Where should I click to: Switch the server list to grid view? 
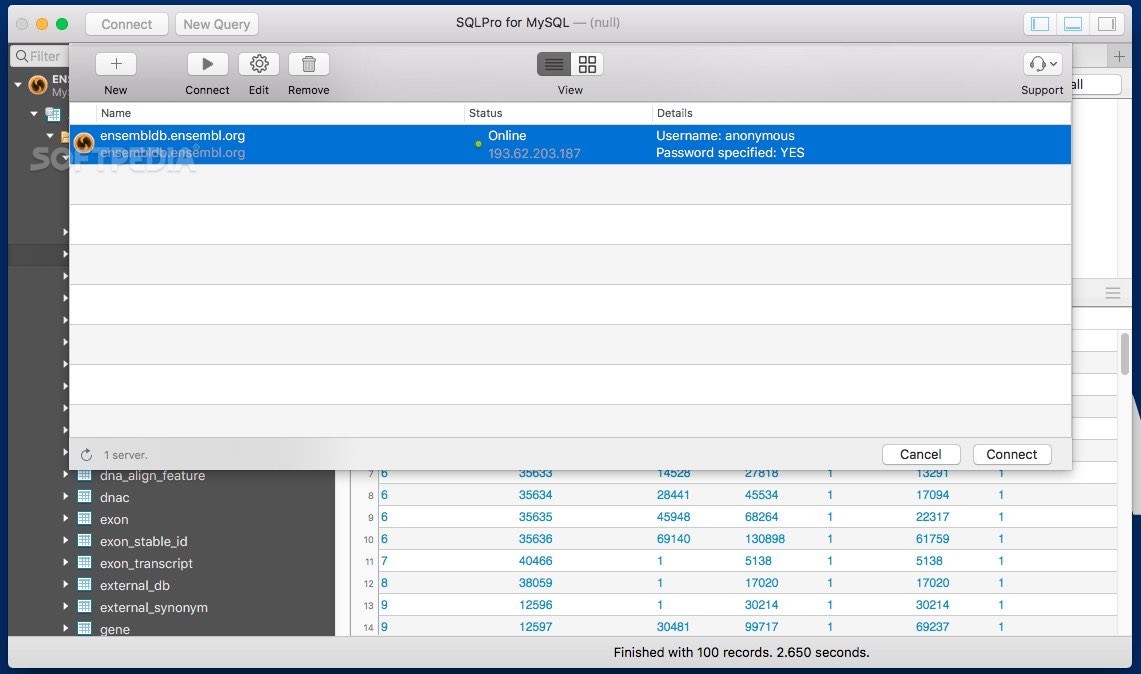point(587,64)
